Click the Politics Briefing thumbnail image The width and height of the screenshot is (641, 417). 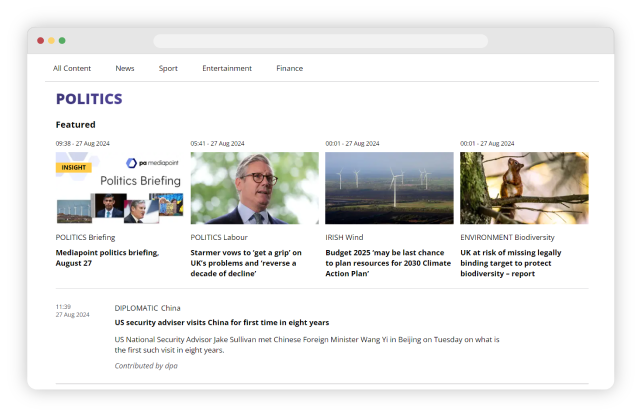(x=119, y=190)
